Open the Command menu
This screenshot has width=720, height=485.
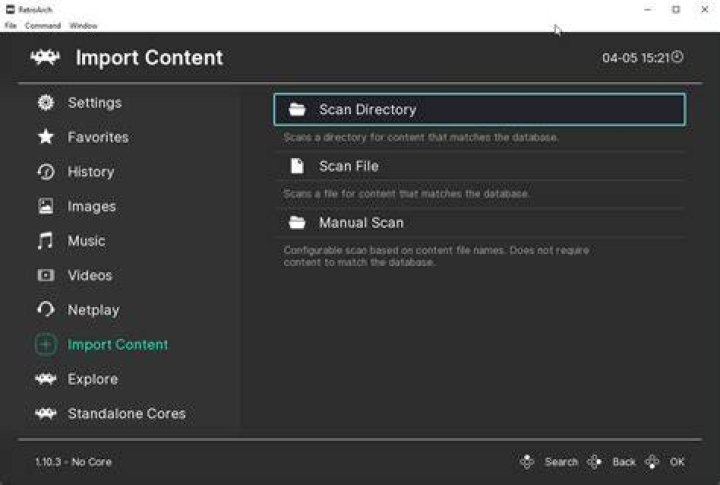coord(43,26)
